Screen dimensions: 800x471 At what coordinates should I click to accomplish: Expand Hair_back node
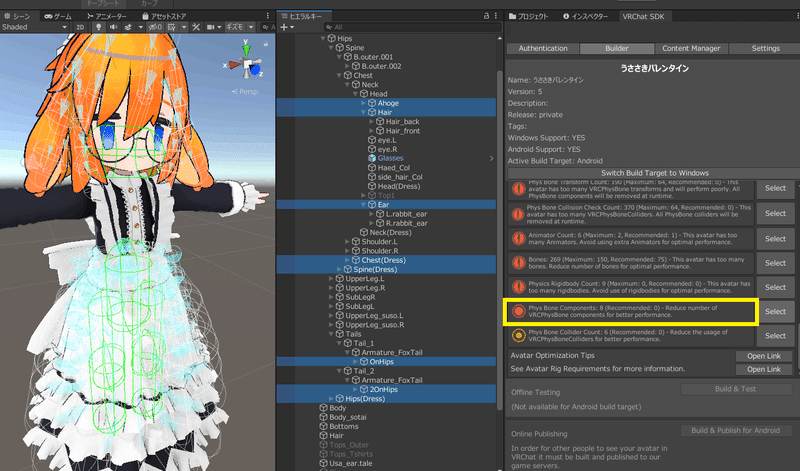(372, 121)
